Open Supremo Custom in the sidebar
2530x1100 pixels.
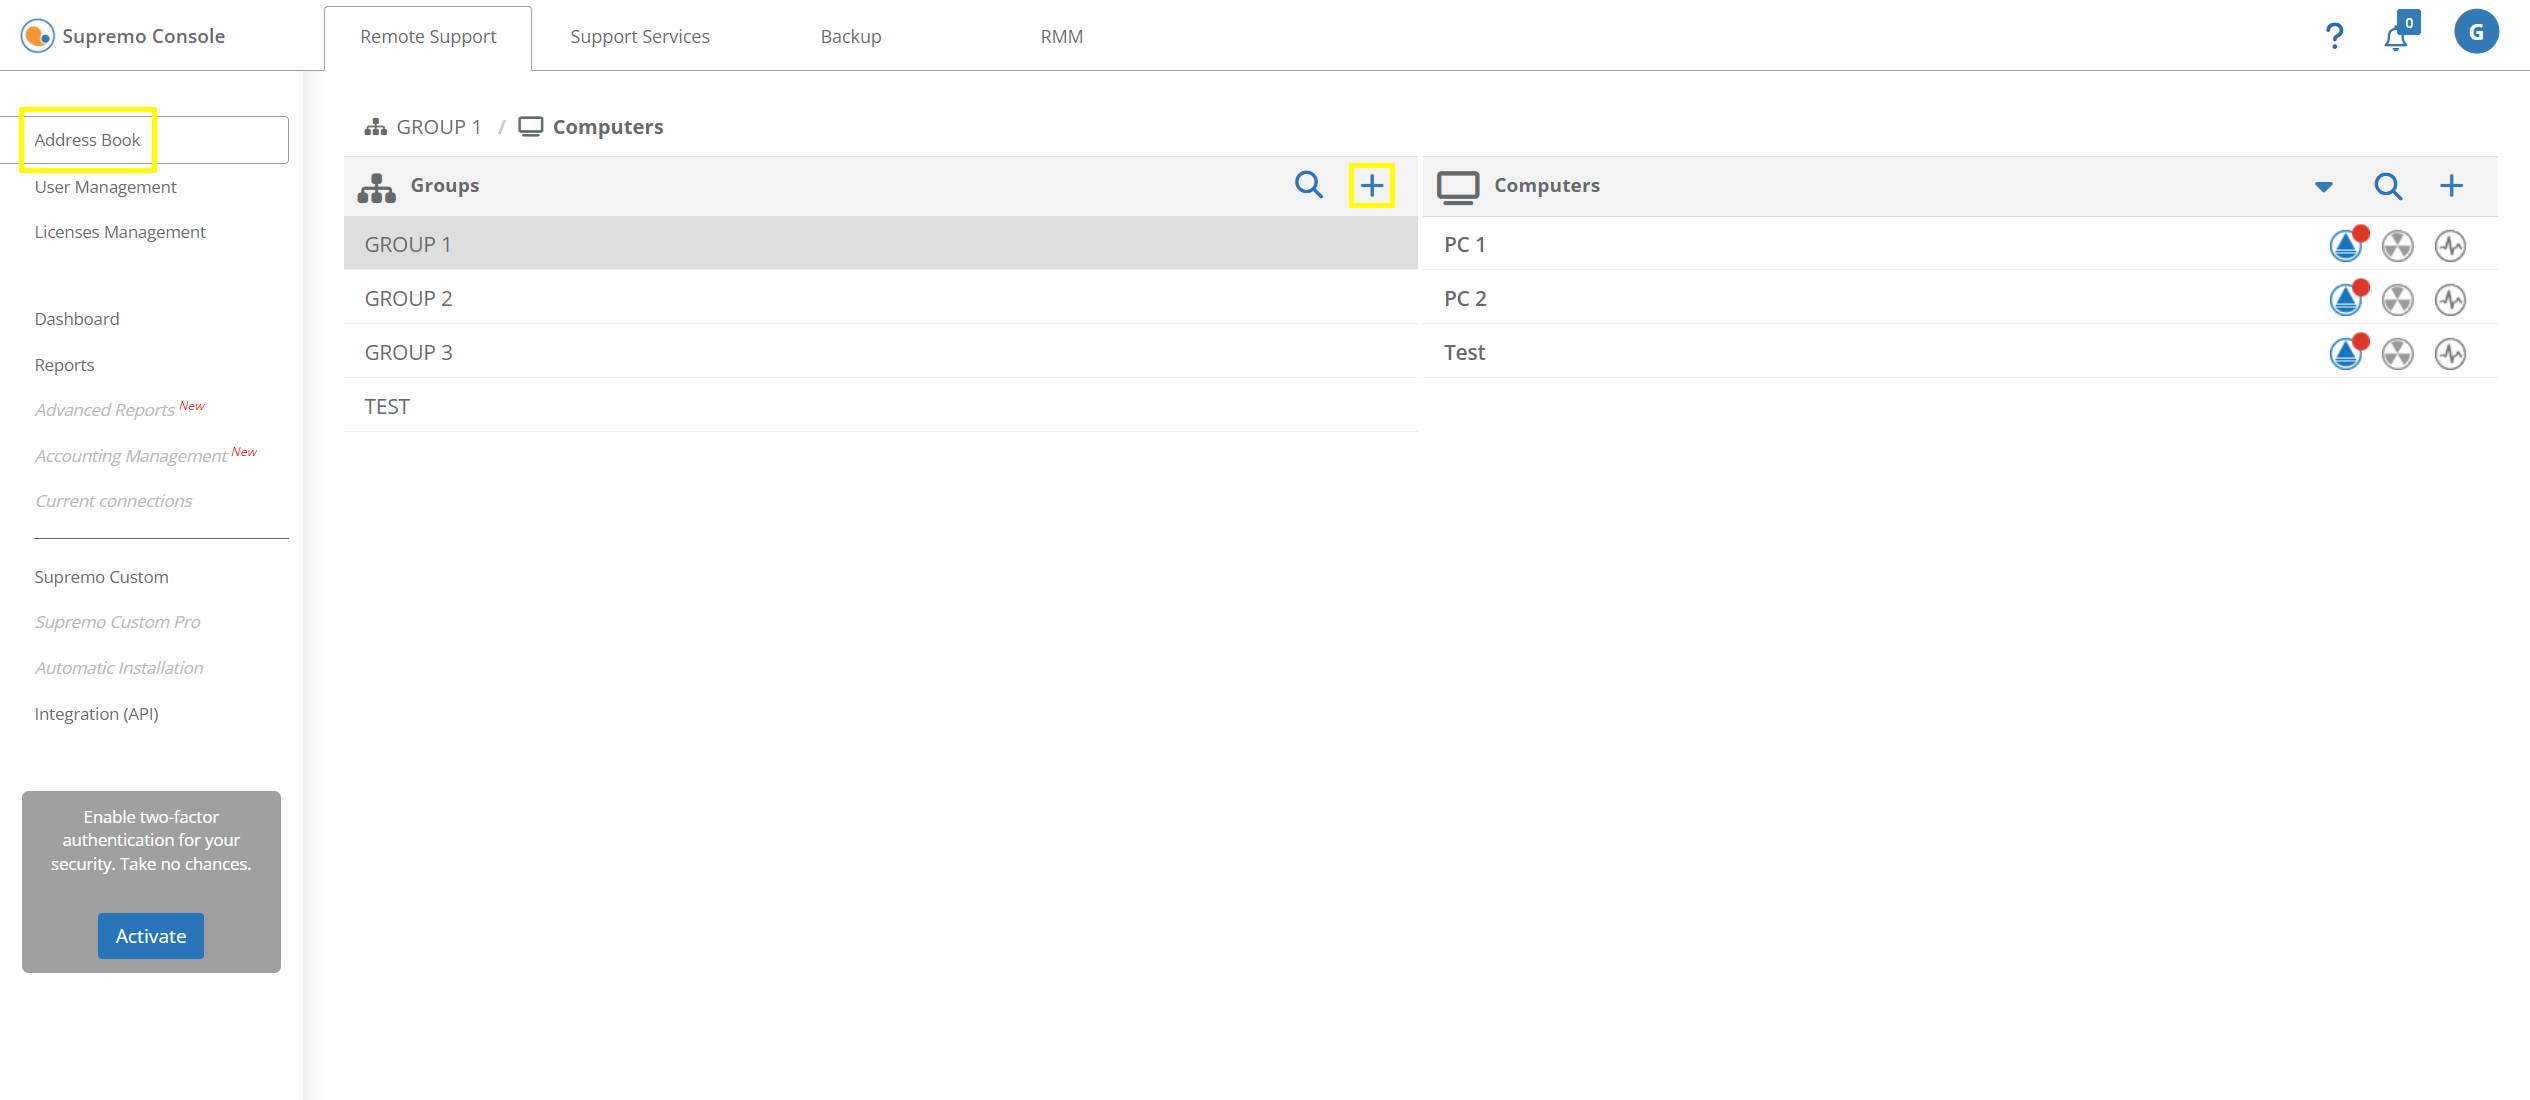tap(101, 577)
